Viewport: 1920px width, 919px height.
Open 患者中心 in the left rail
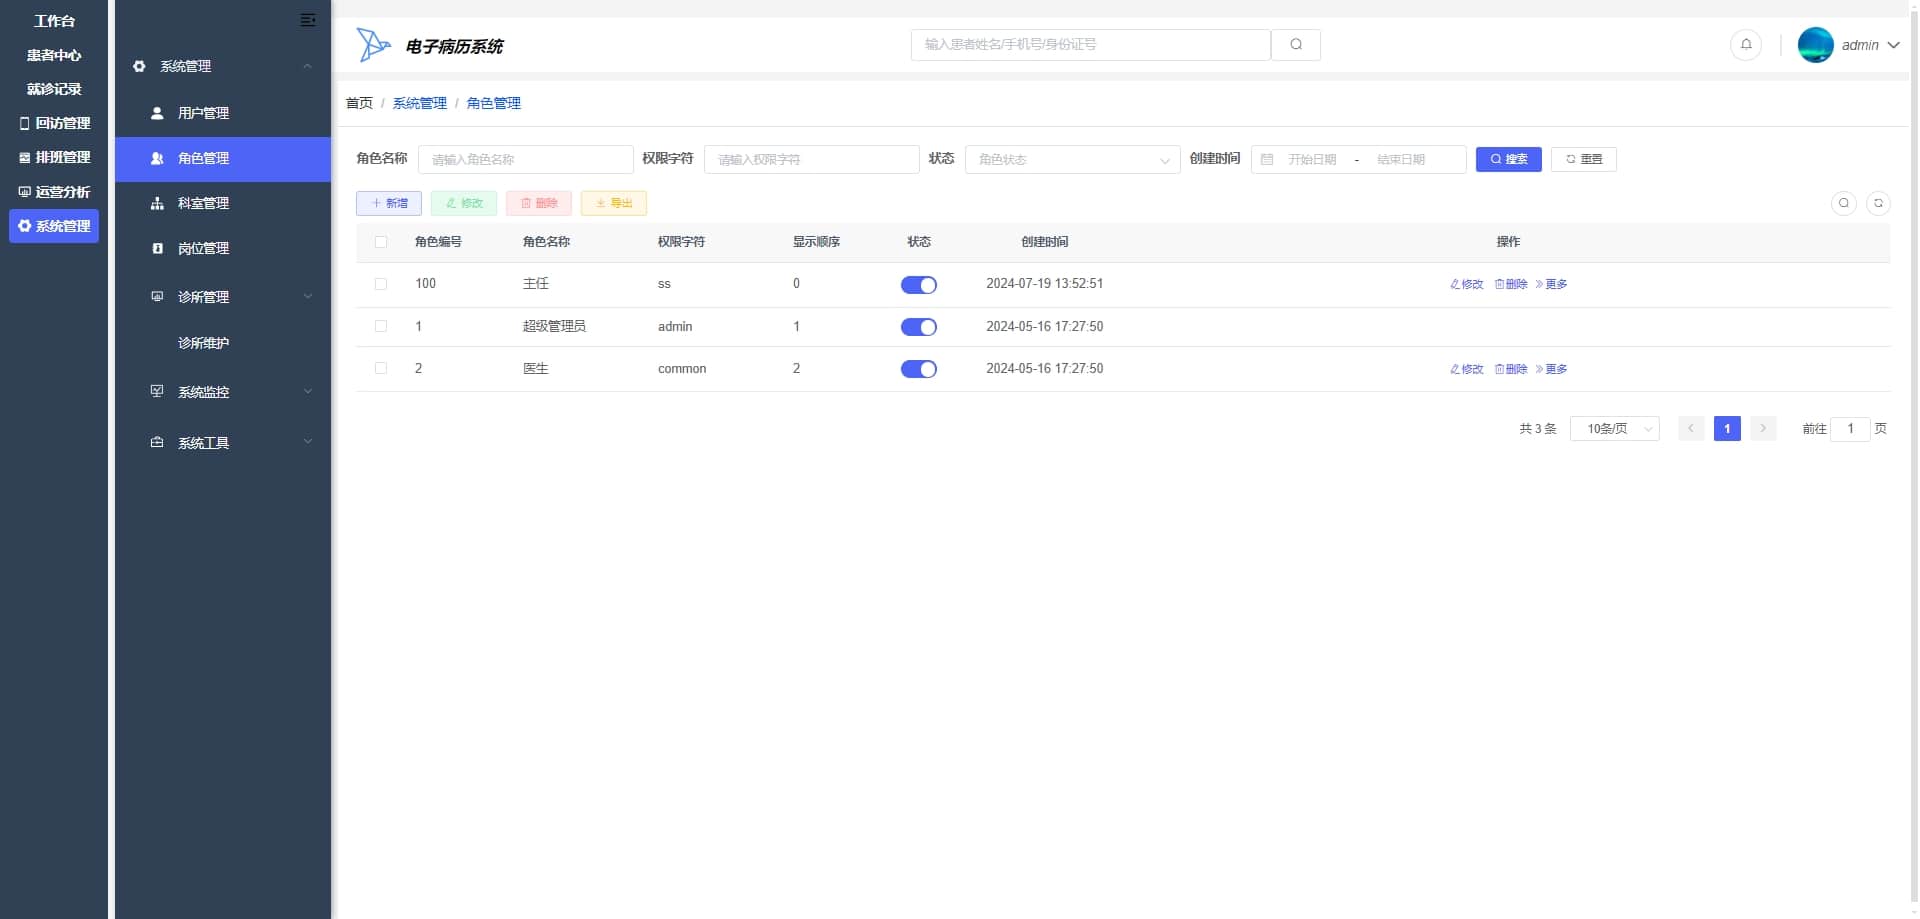tap(54, 56)
